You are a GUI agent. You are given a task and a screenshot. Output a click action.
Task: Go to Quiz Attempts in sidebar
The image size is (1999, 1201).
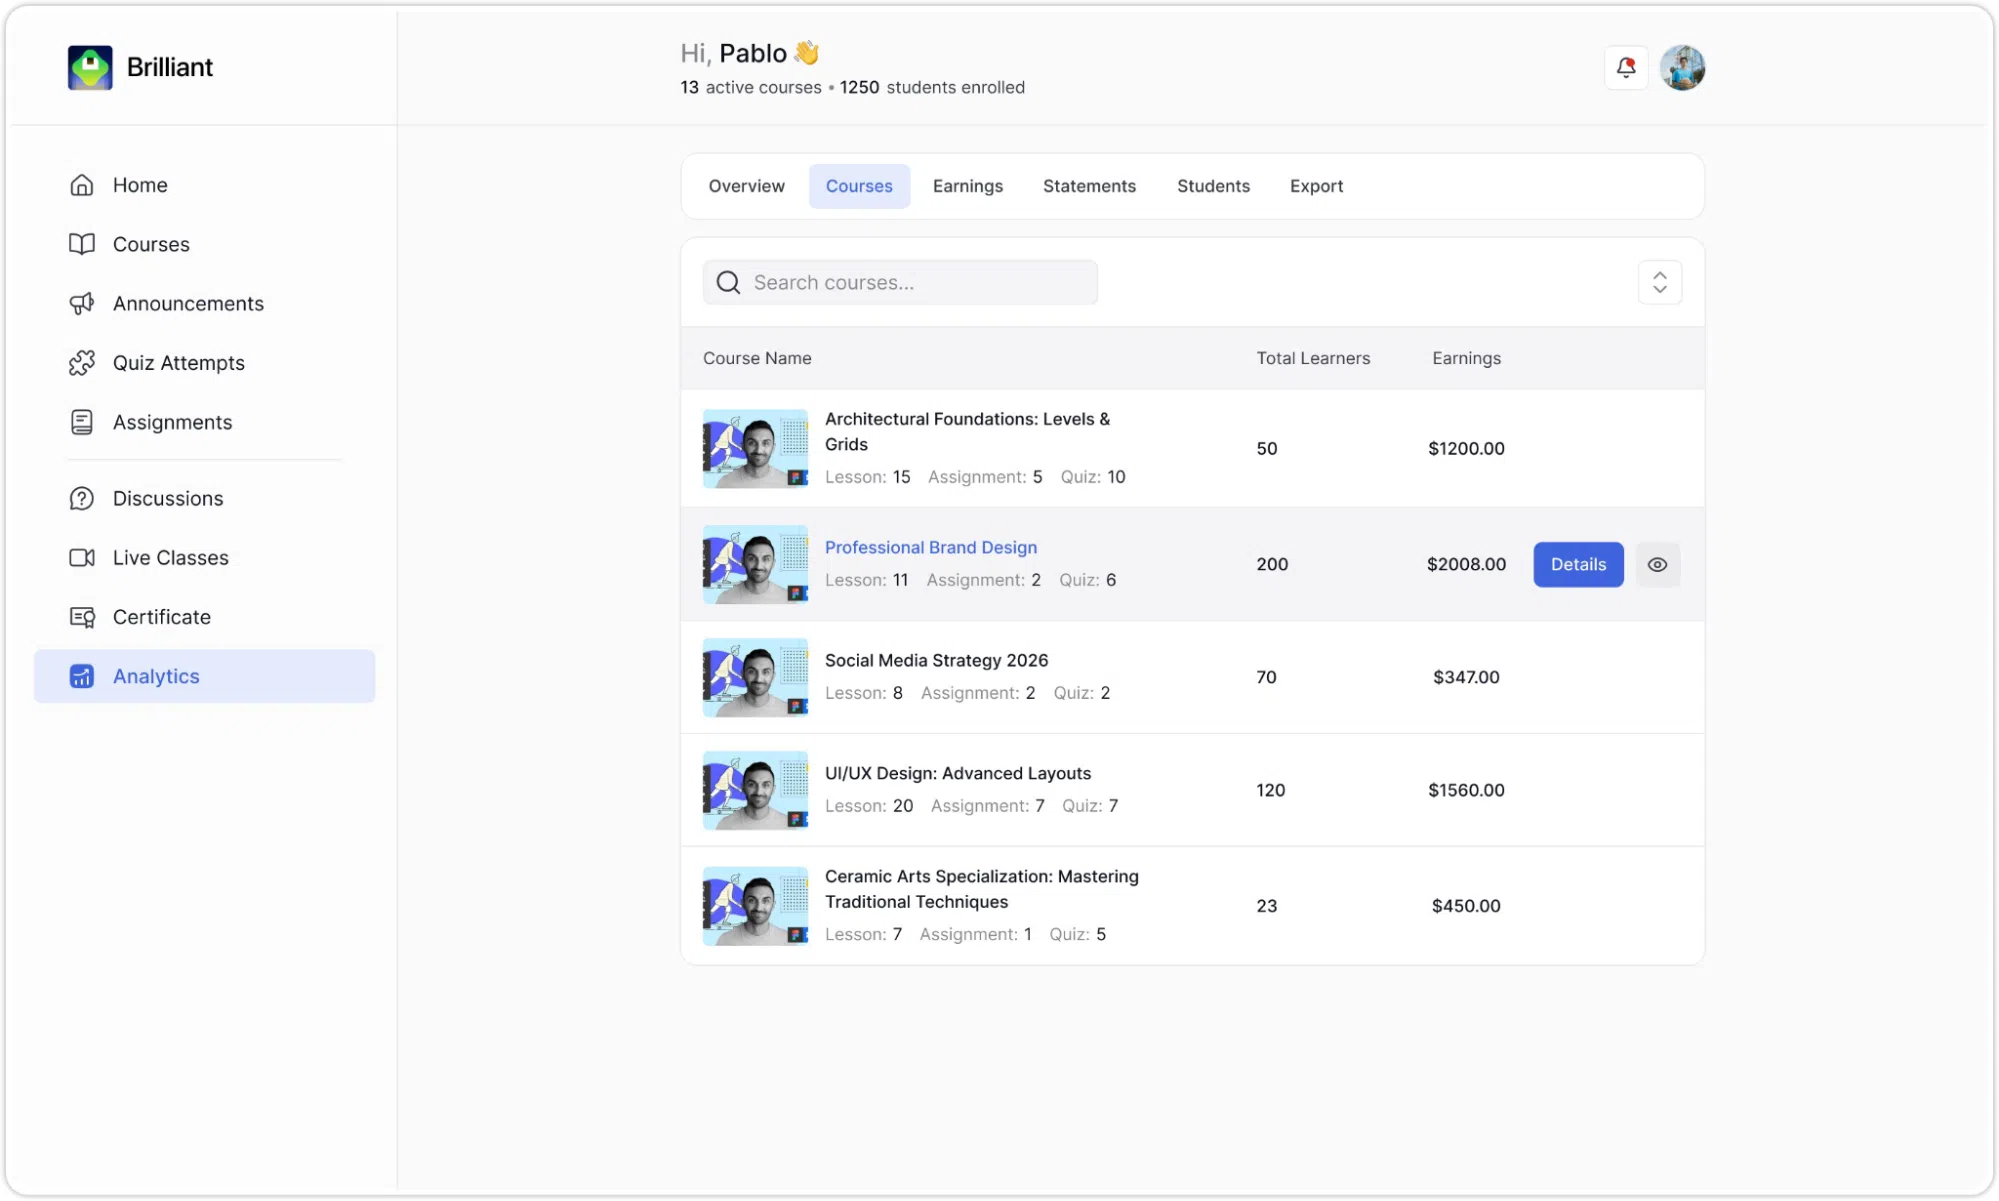click(x=204, y=363)
